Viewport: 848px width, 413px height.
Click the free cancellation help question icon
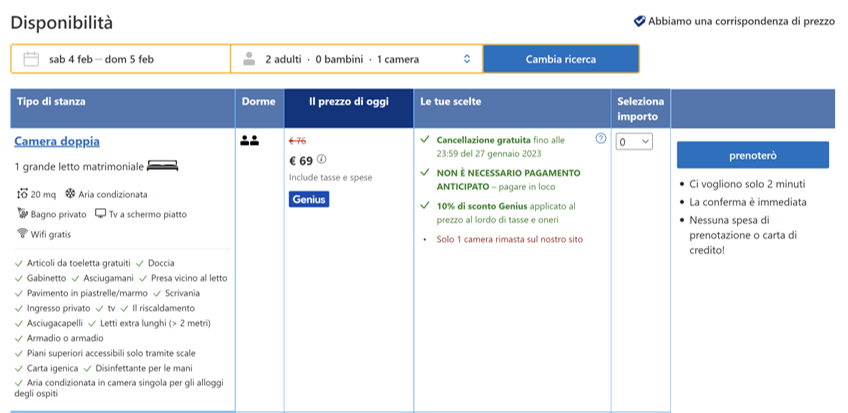[600, 139]
